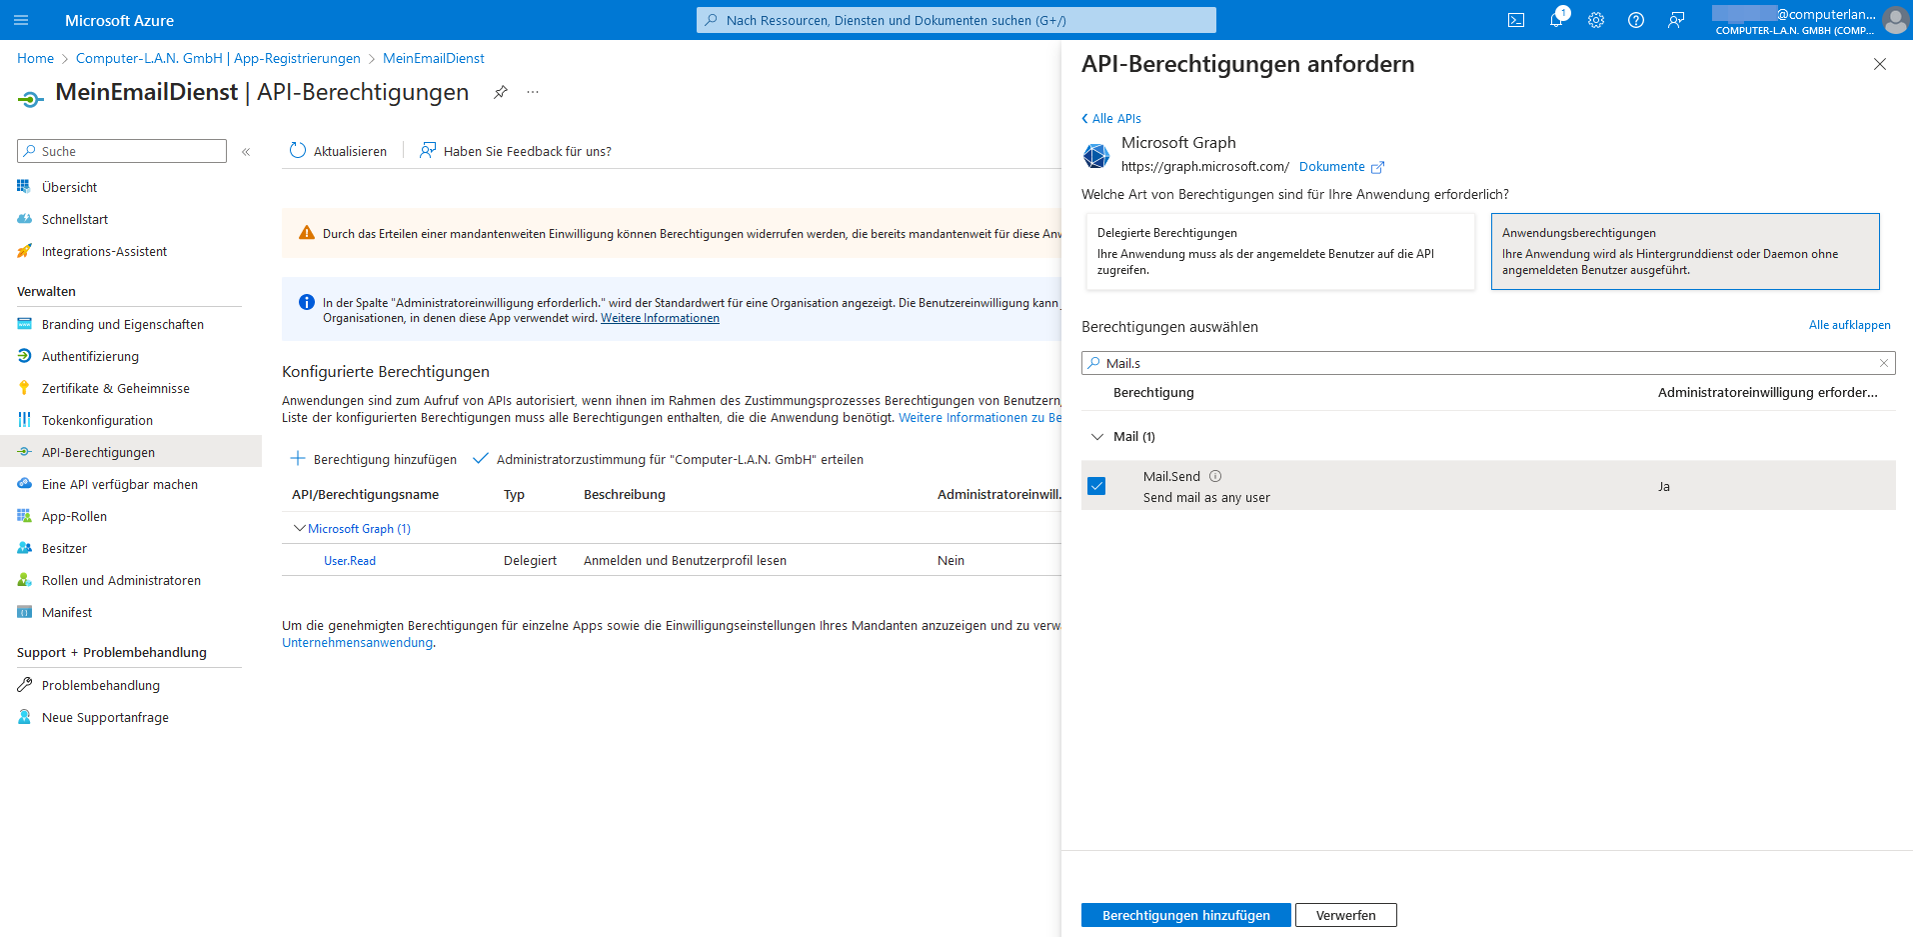The width and height of the screenshot is (1913, 937).
Task: Open Zertifikate & Geheimnisse
Action: click(x=115, y=388)
